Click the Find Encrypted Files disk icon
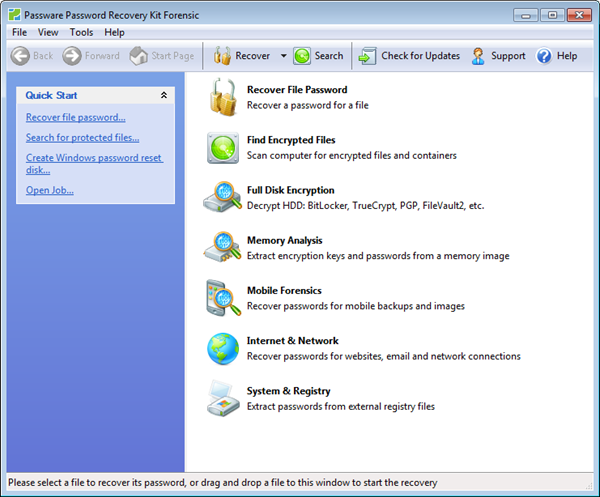The image size is (600, 497). click(223, 147)
